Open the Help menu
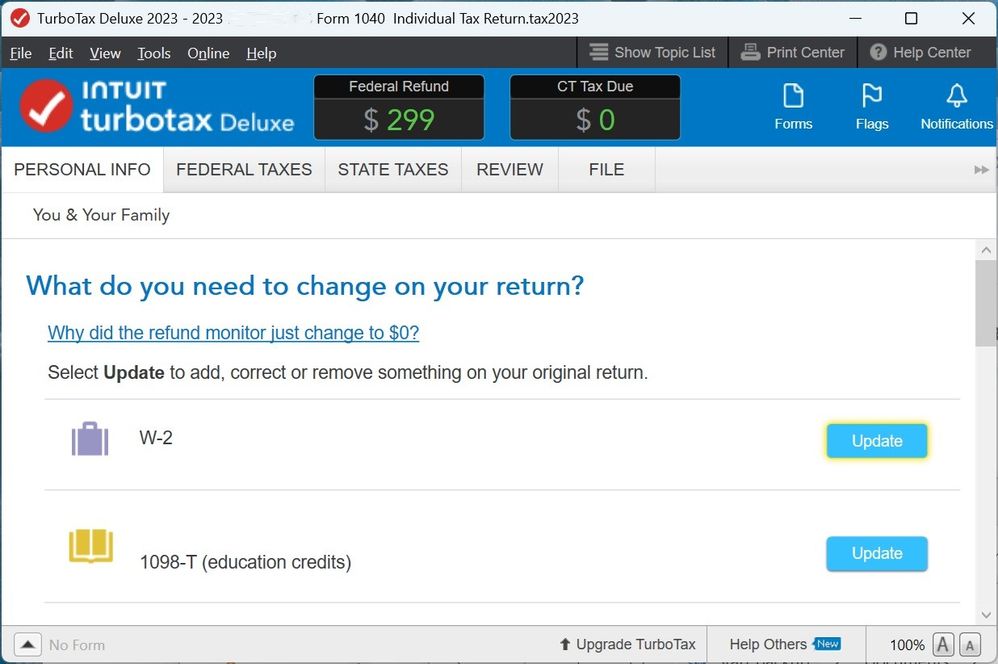This screenshot has width=998, height=664. click(262, 53)
